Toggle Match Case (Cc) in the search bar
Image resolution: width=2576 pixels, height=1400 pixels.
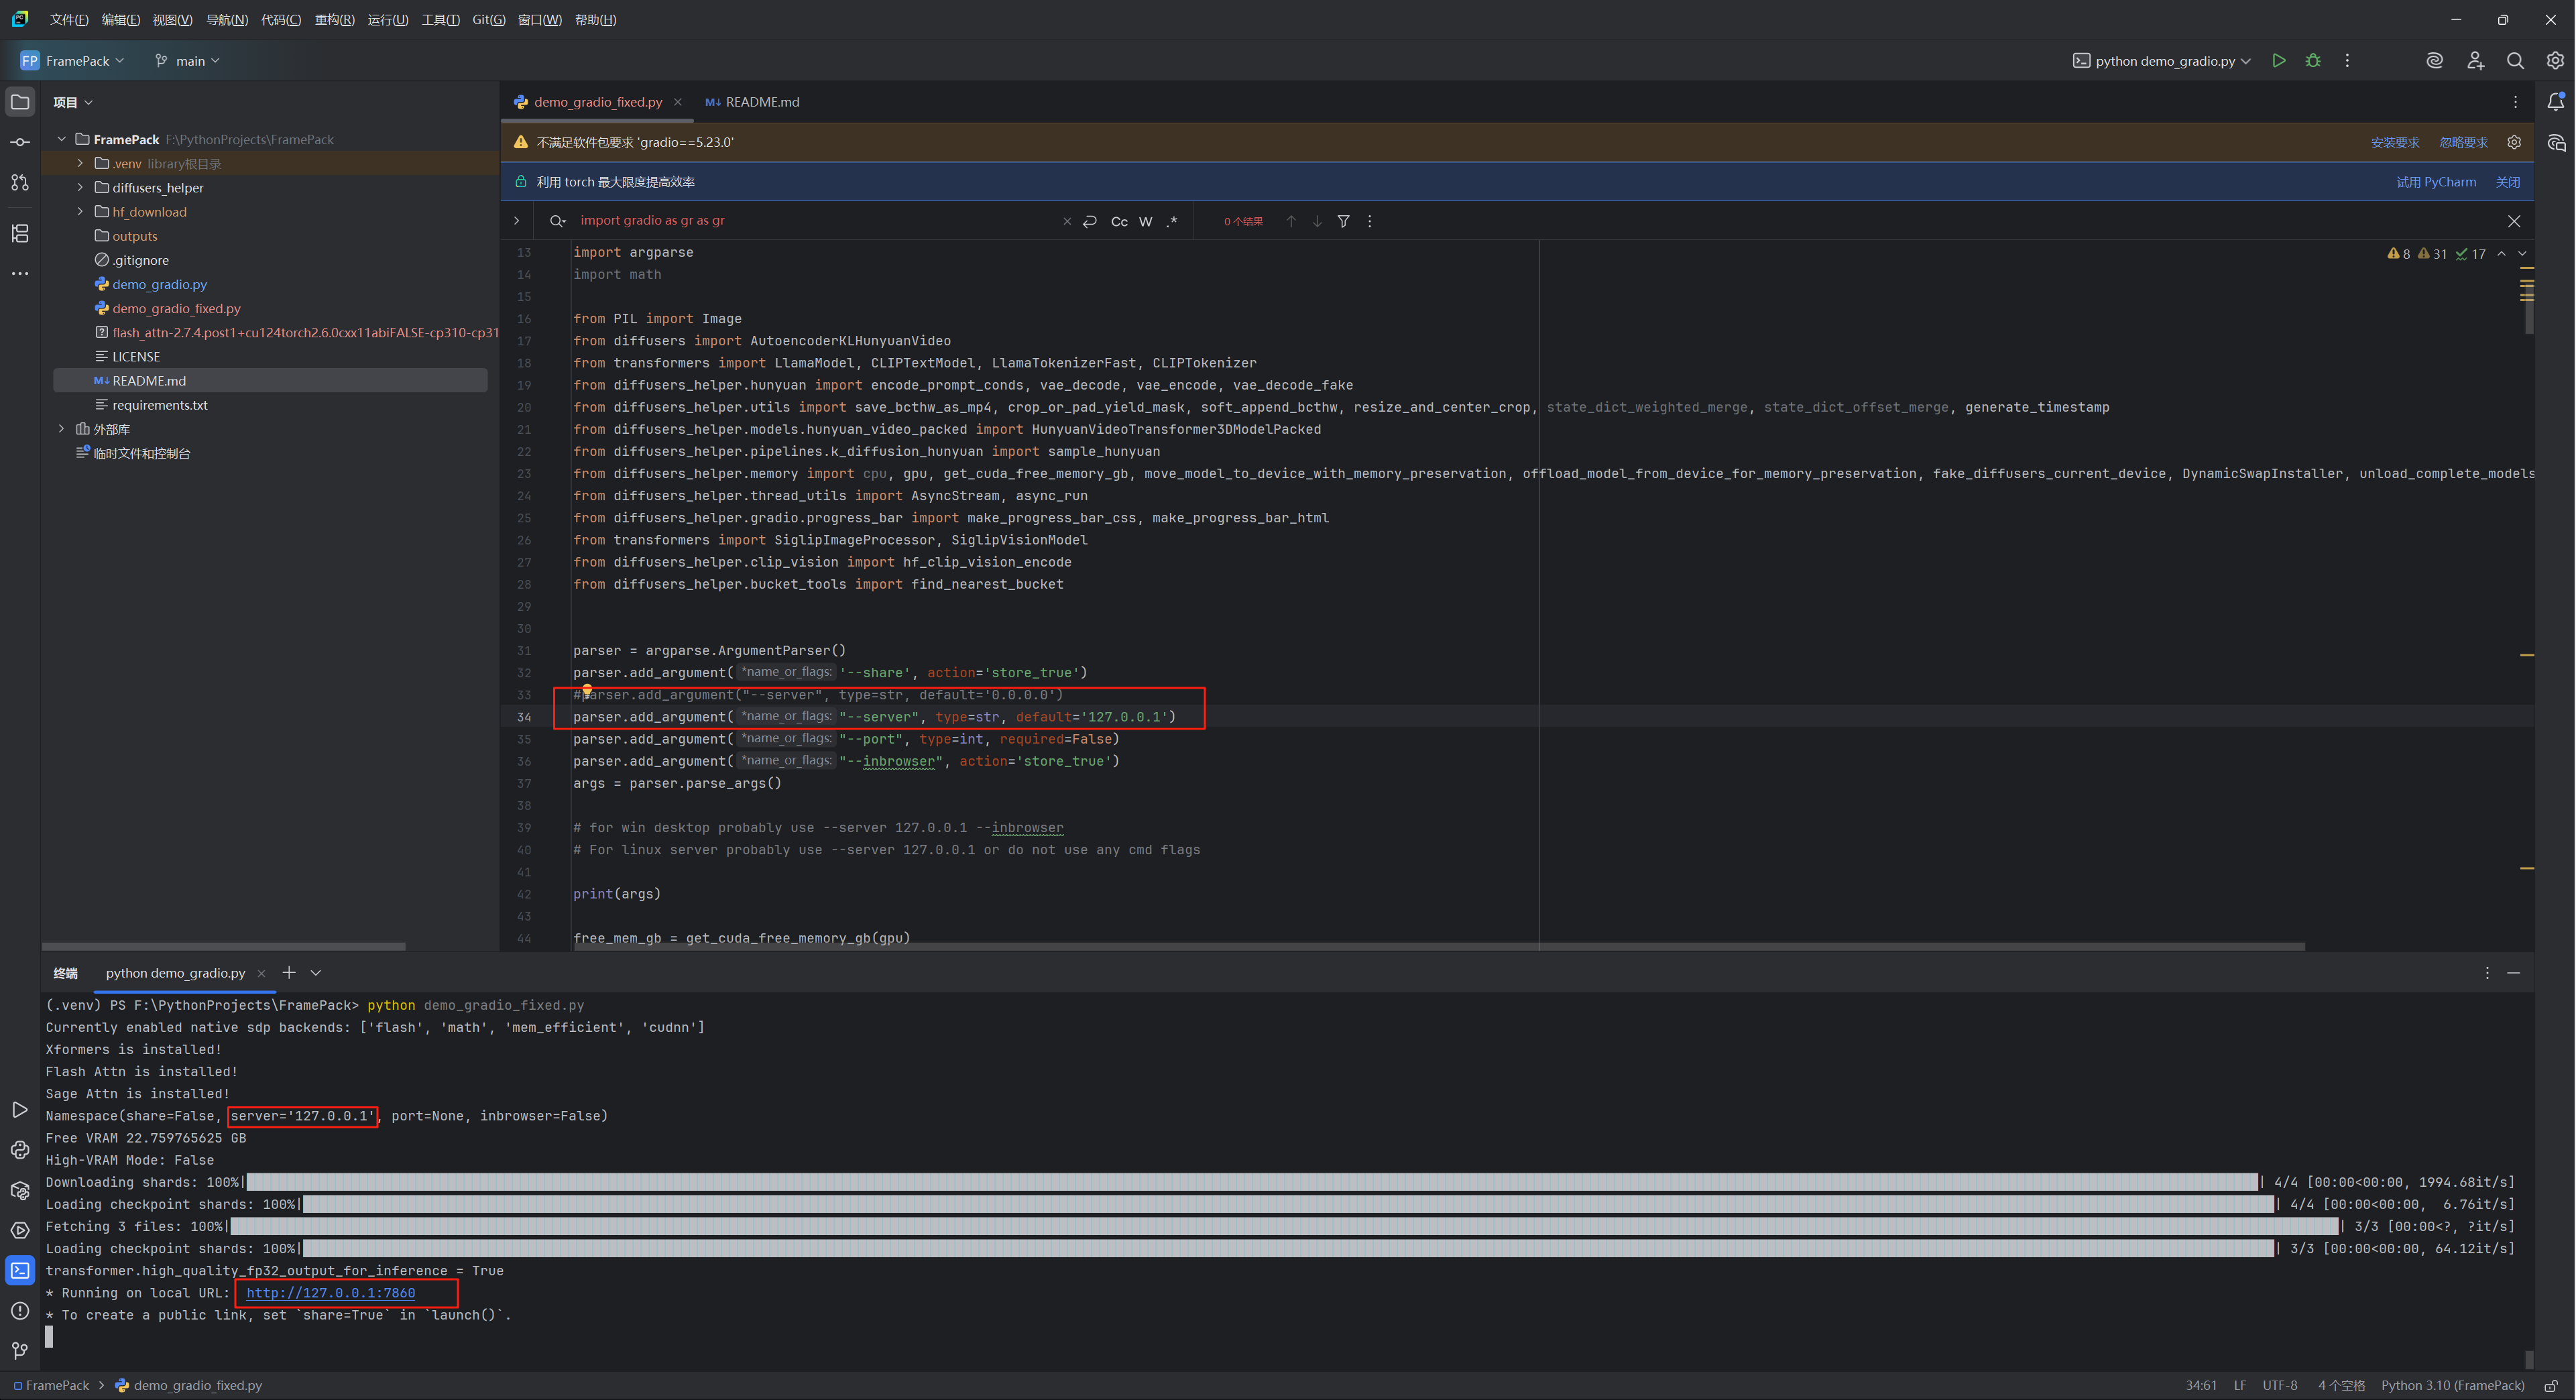tap(1119, 222)
